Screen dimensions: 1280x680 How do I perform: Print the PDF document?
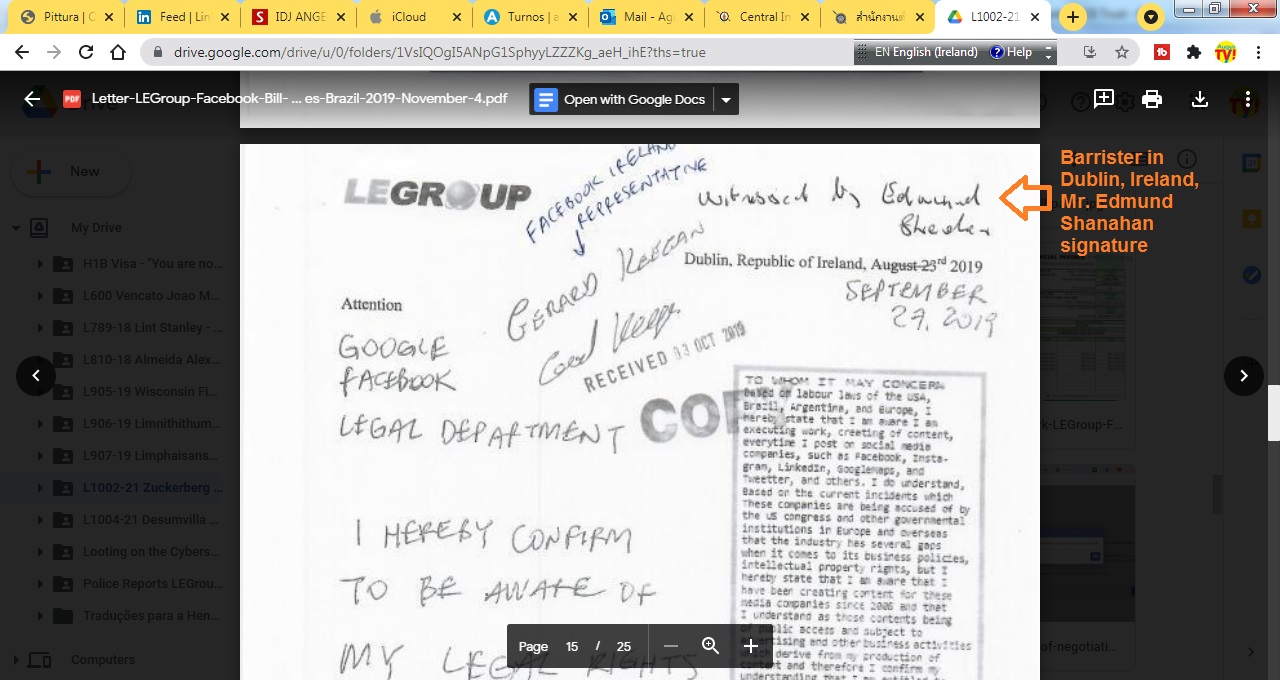[1152, 99]
